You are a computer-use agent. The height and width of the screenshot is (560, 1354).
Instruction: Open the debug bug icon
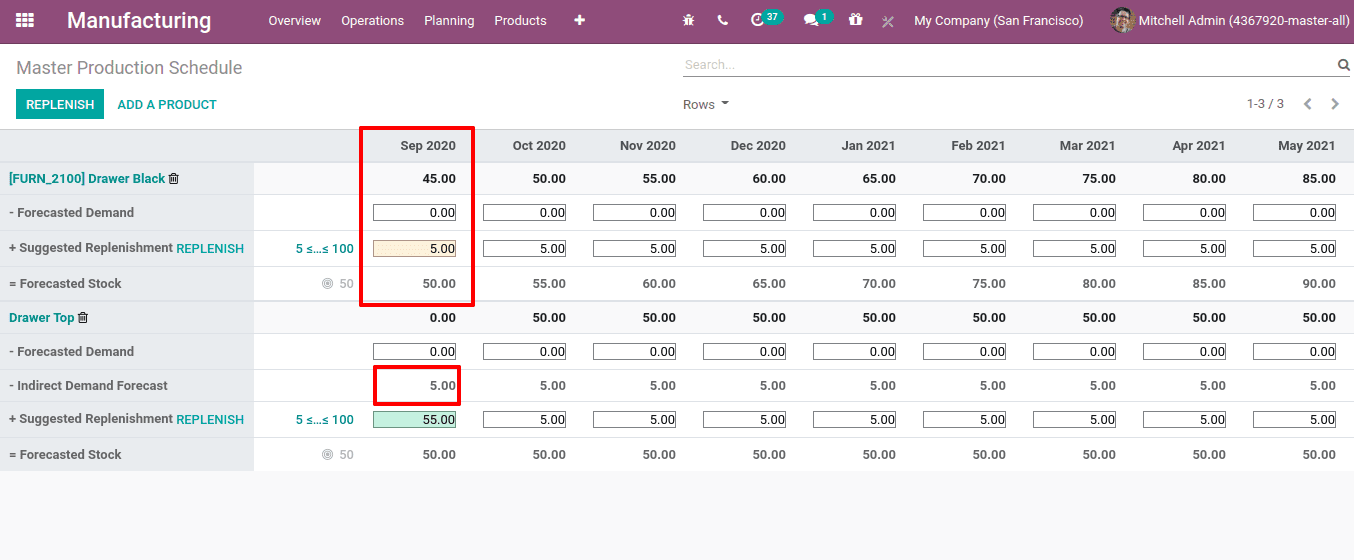tap(688, 20)
